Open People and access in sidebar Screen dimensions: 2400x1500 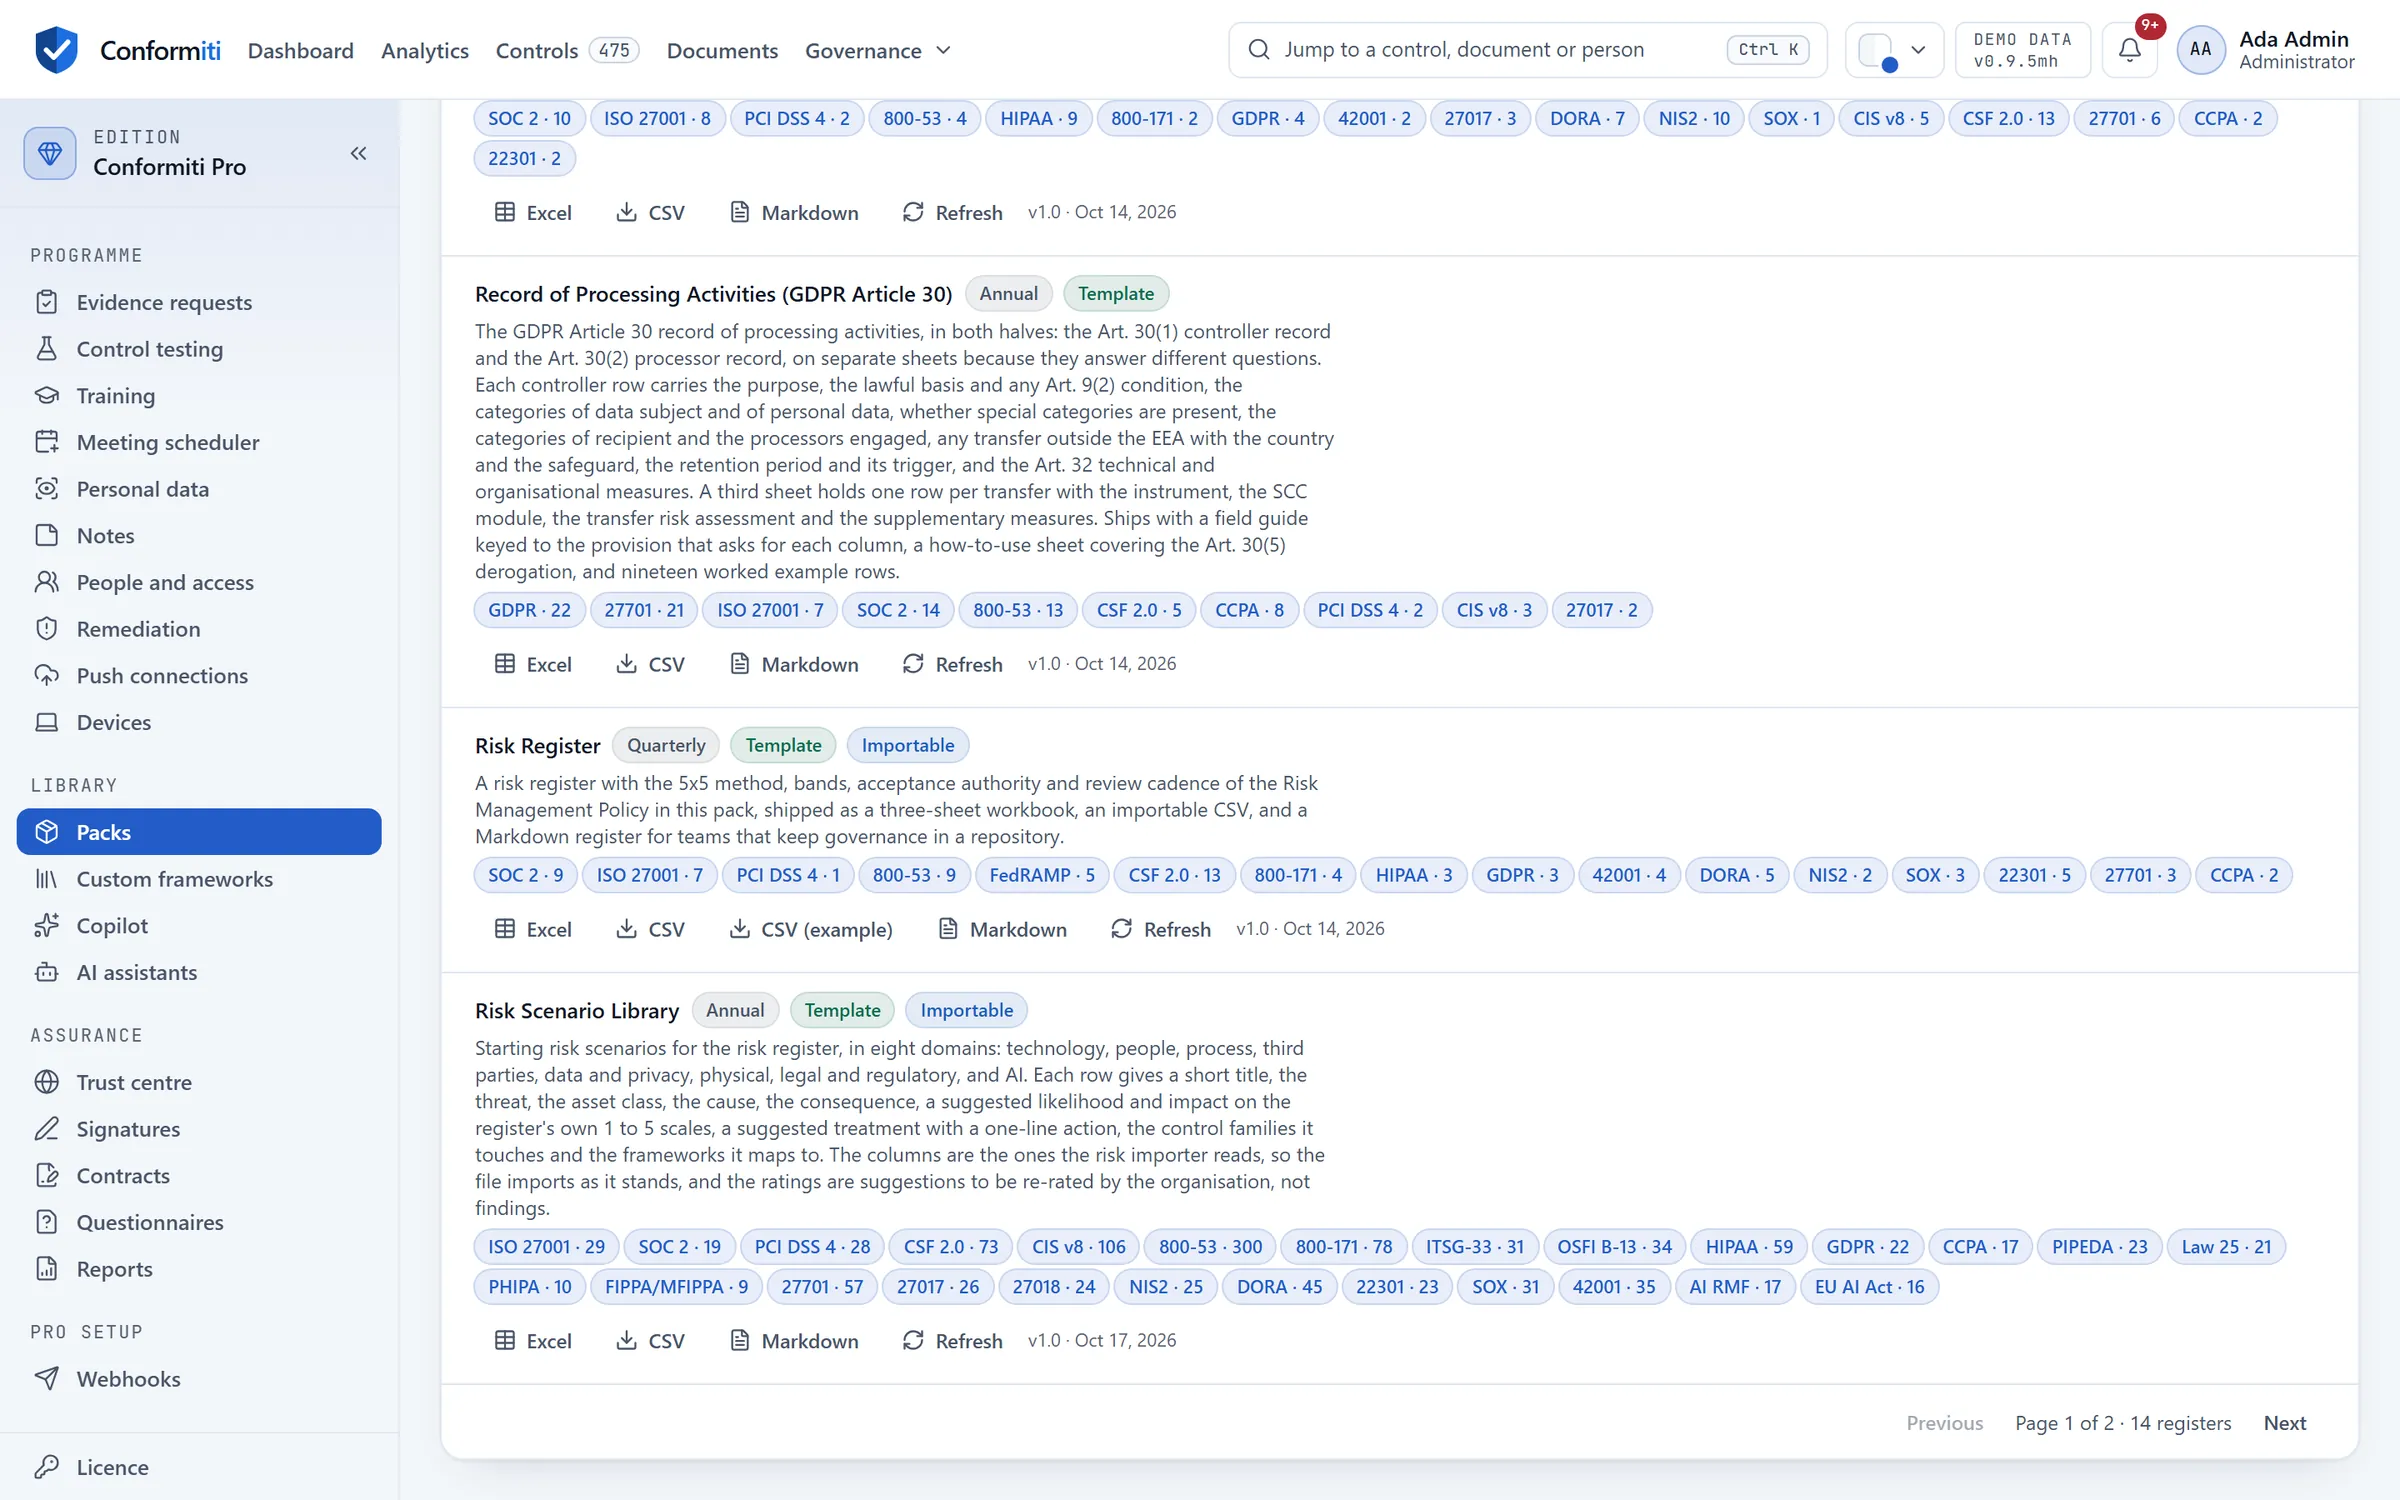pyautogui.click(x=199, y=582)
